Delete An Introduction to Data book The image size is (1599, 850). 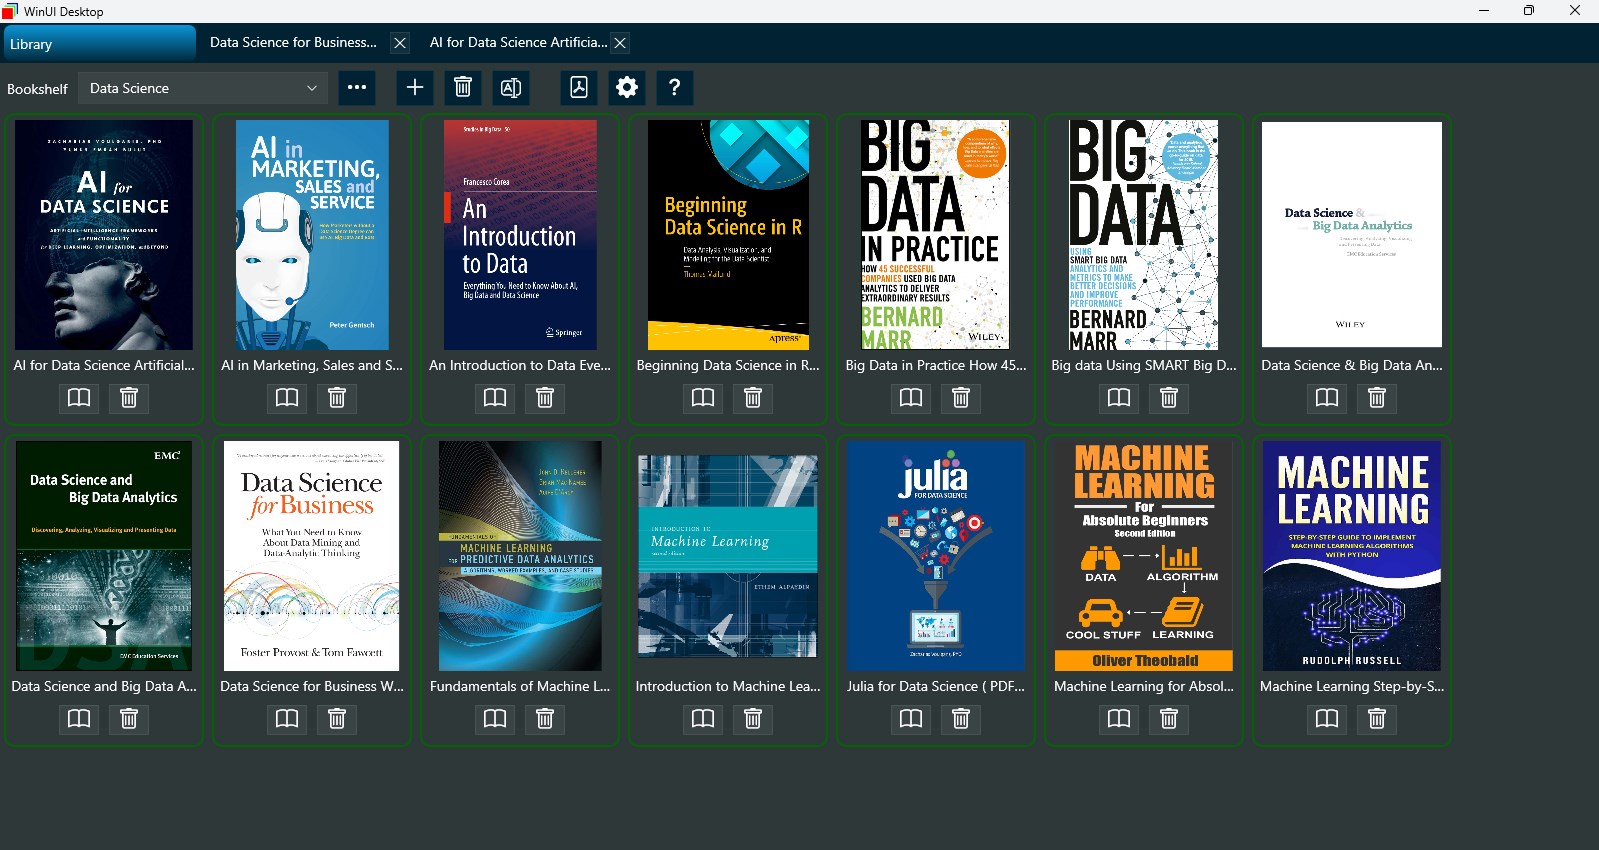pyautogui.click(x=545, y=398)
